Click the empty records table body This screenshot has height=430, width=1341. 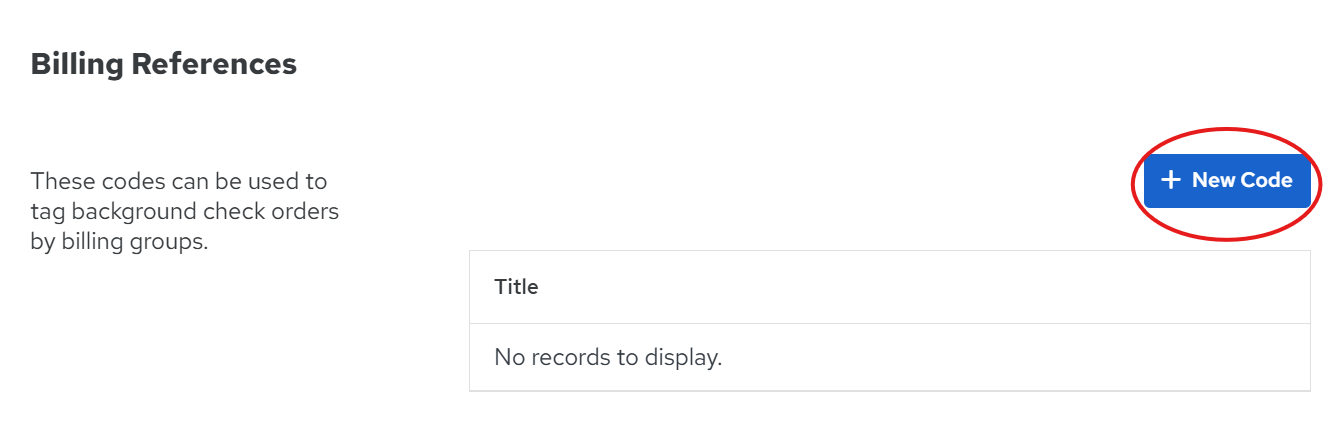click(889, 357)
